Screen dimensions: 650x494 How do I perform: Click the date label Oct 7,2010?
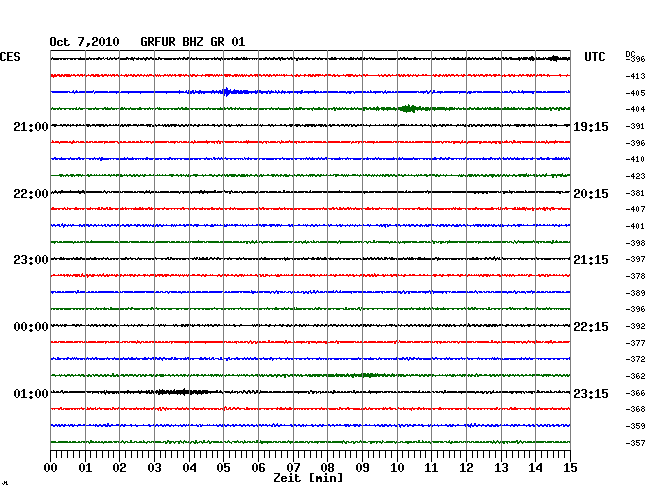coord(84,42)
